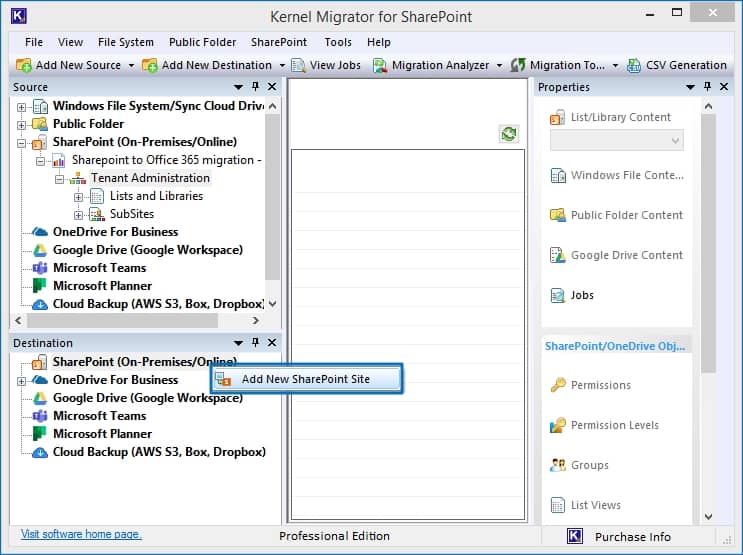This screenshot has width=743, height=555.
Task: Open Add New Destination dropdown arrow
Action: point(282,65)
